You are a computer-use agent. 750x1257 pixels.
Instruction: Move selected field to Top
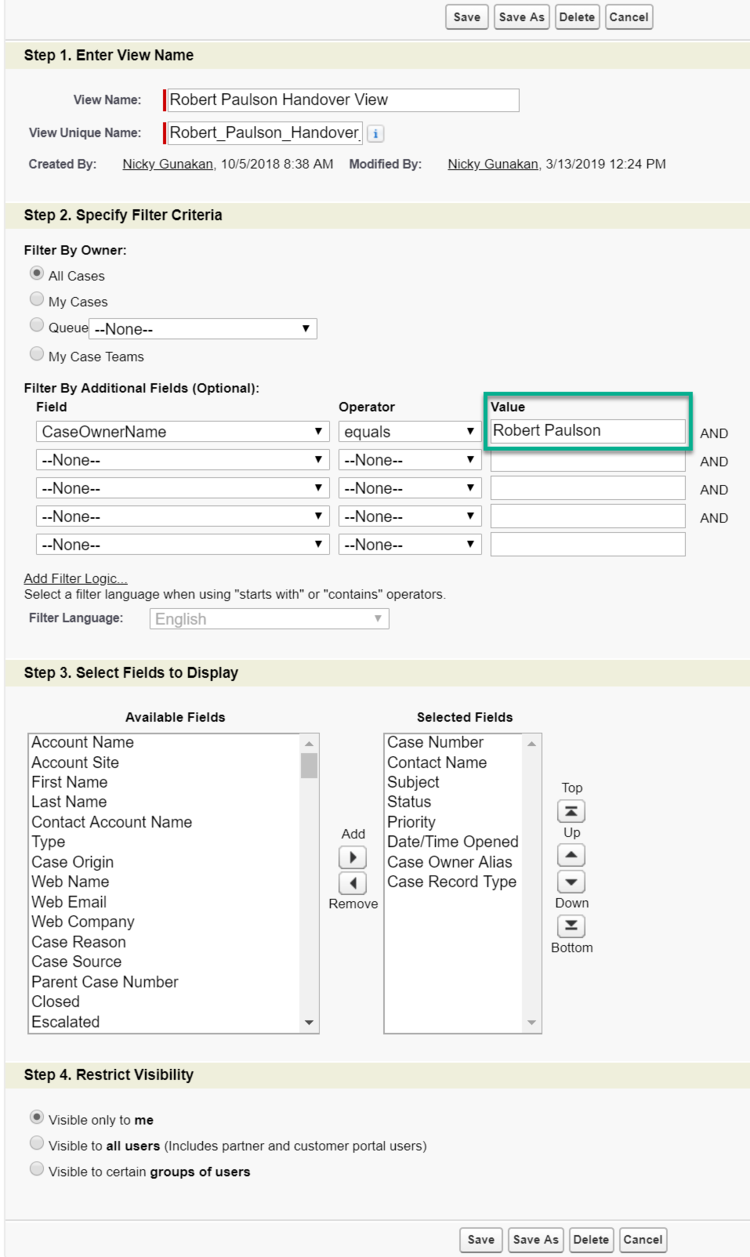click(571, 811)
